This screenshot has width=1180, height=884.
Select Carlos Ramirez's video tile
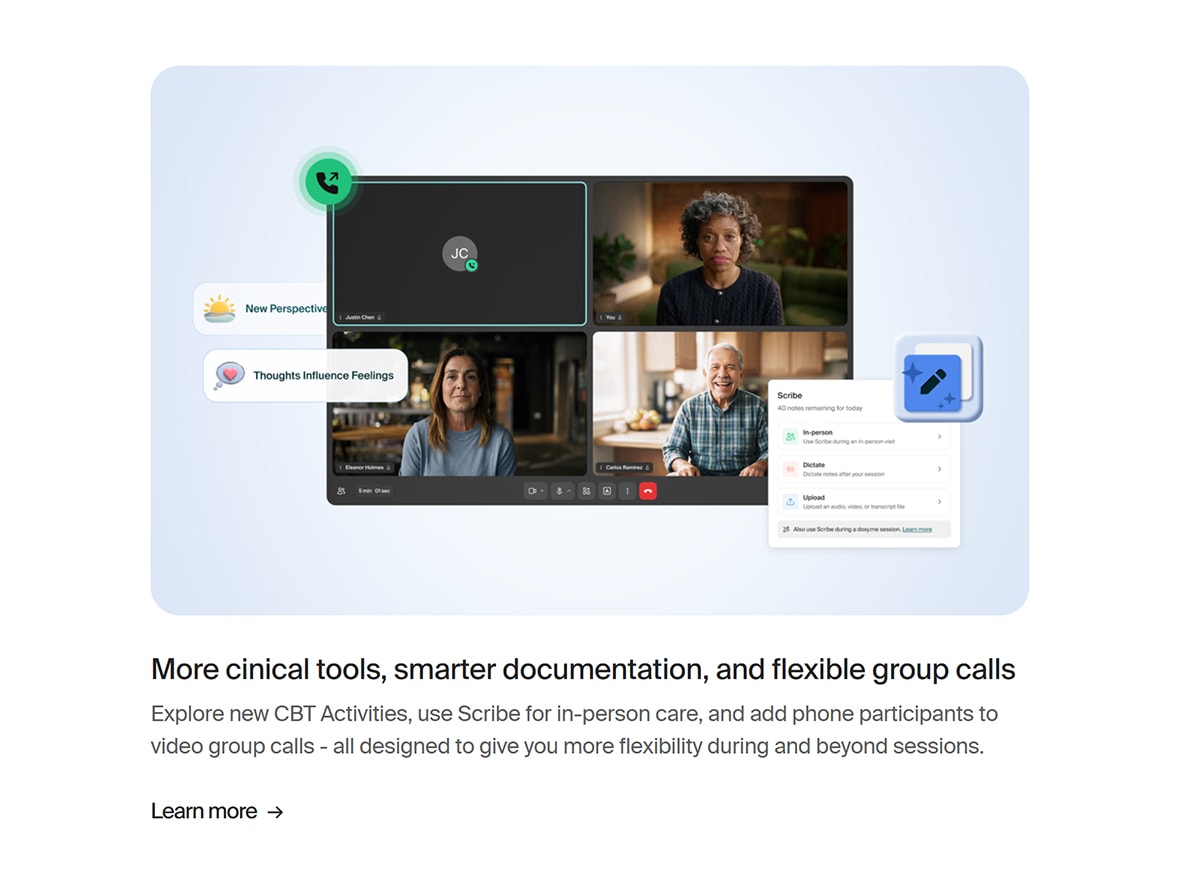[720, 404]
